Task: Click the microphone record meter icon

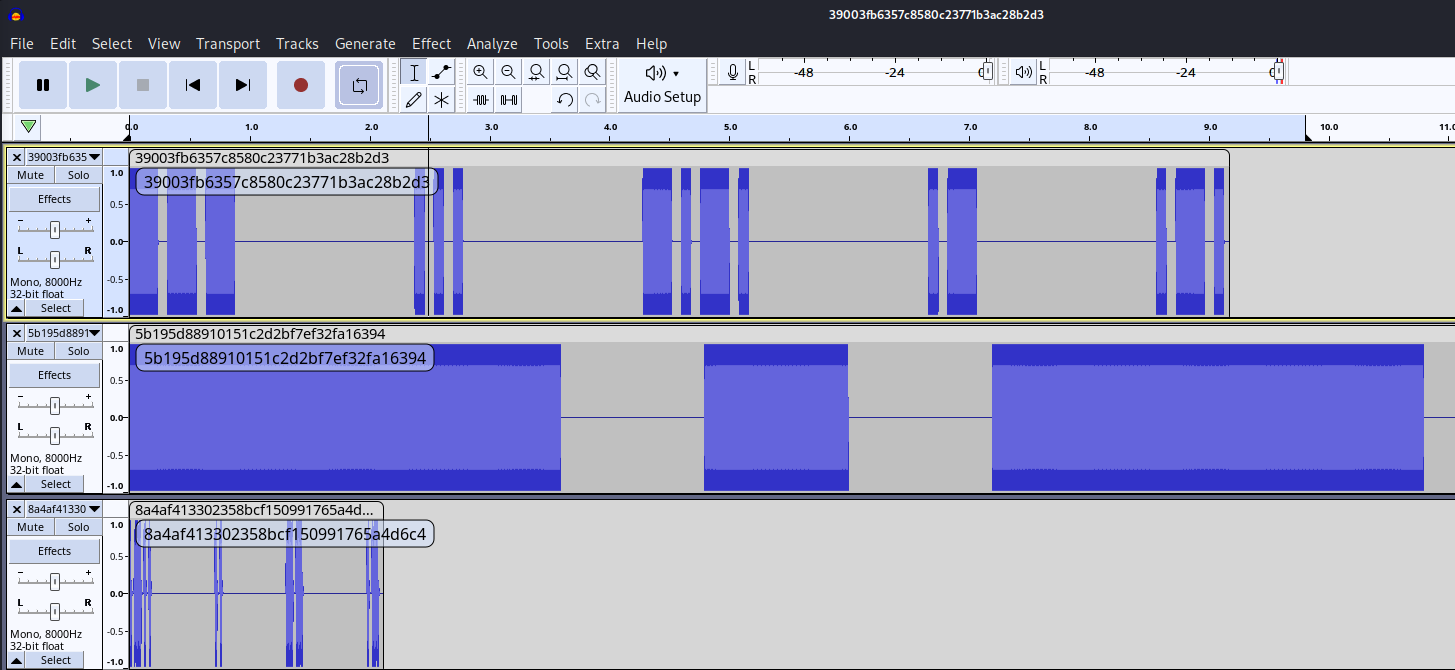Action: 733,72
